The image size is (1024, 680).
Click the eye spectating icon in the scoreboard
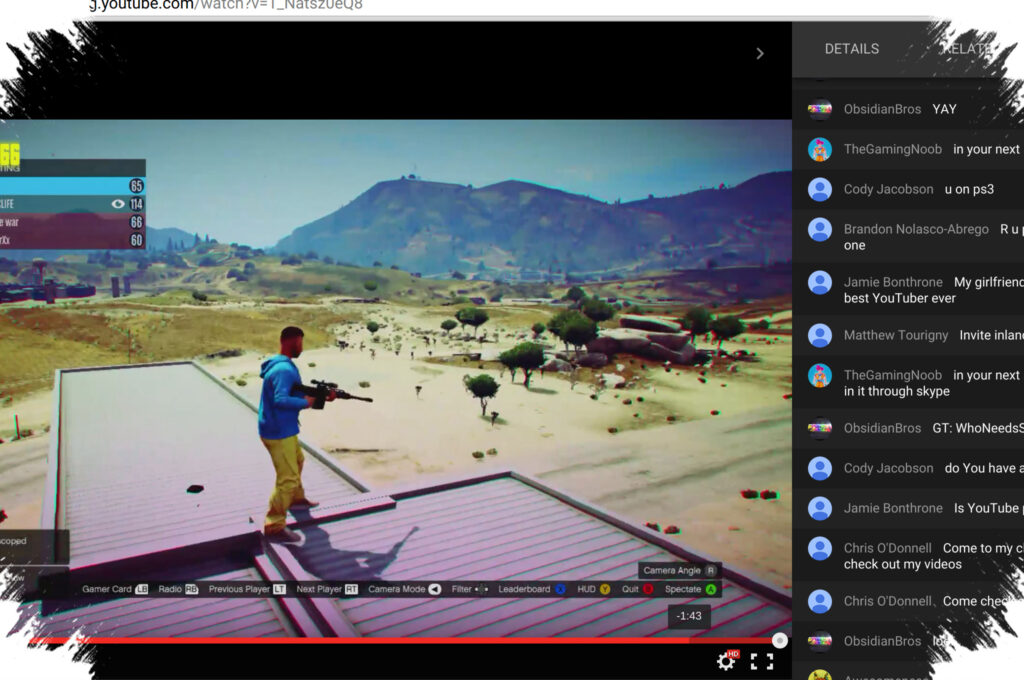[x=118, y=204]
